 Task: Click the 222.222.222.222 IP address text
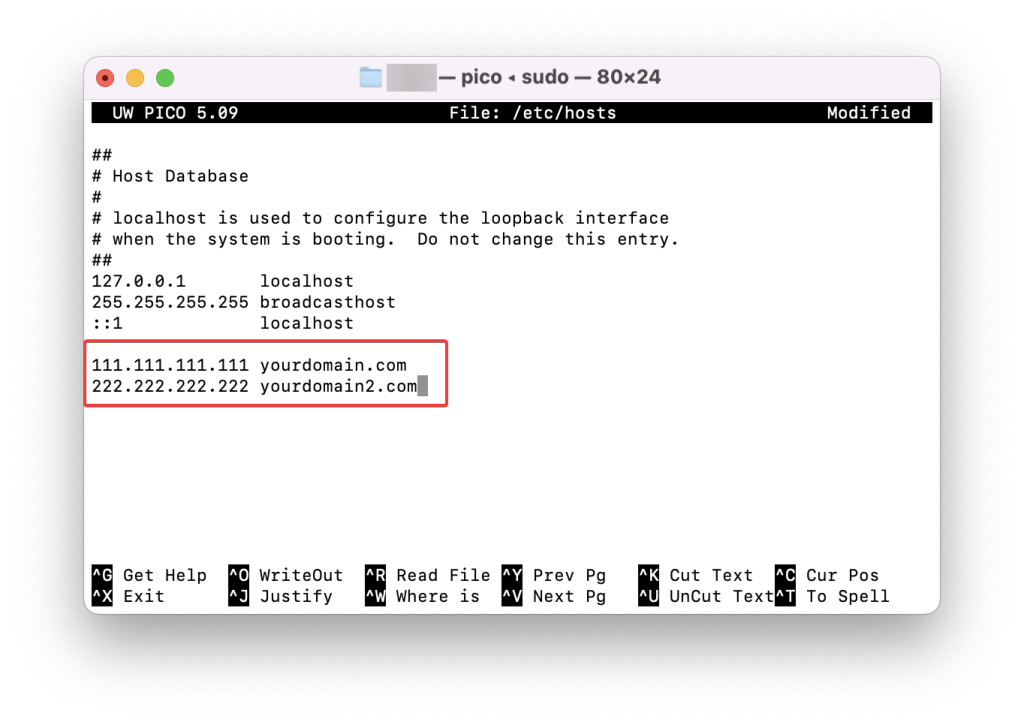point(170,386)
